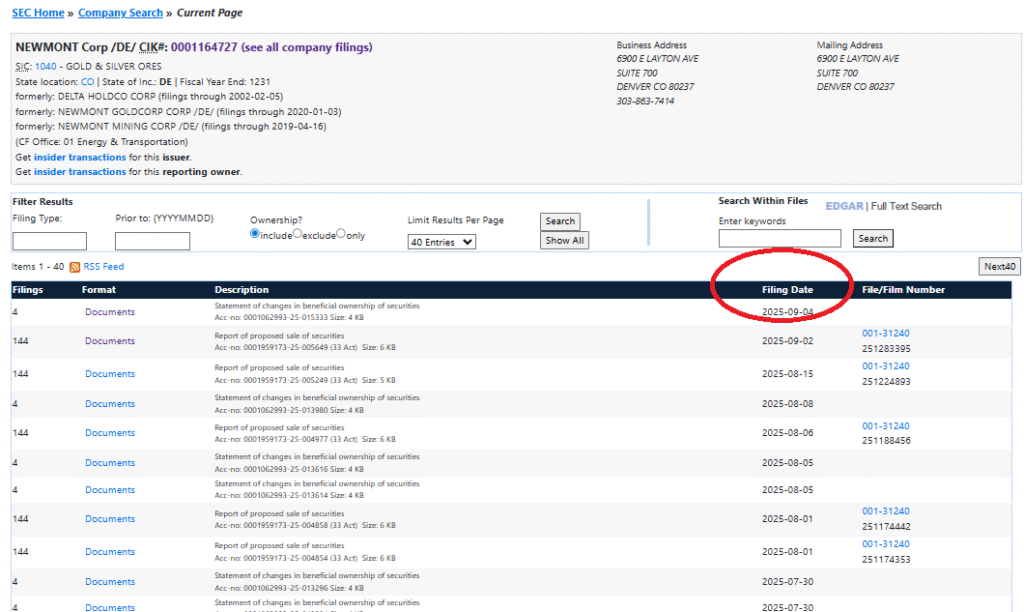The height and width of the screenshot is (612, 1024).
Task: Open file number link above film 251224893
Action: (886, 366)
